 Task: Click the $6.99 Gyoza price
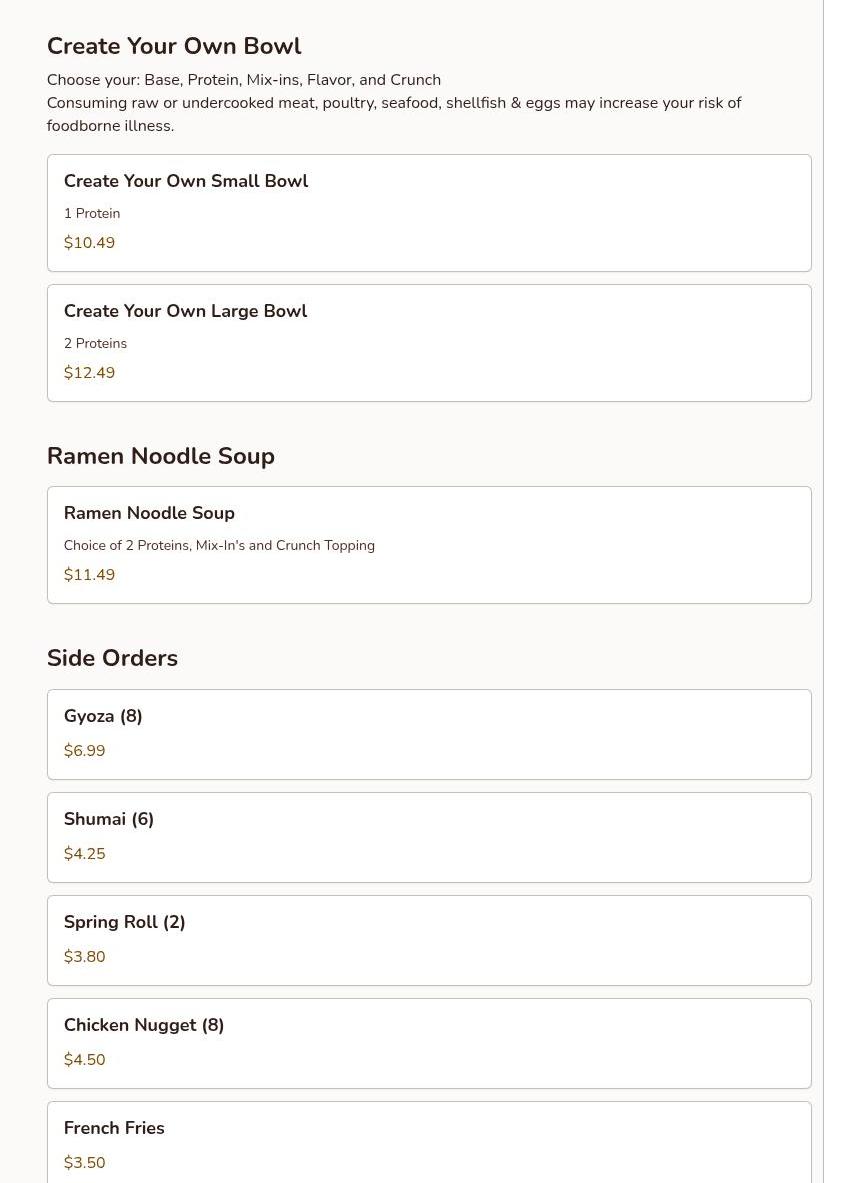click(x=84, y=751)
